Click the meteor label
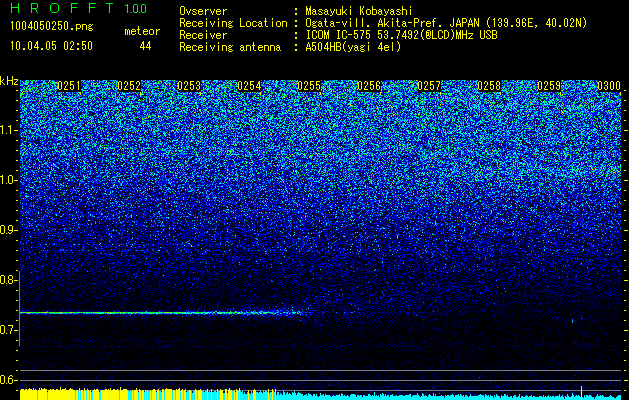The height and width of the screenshot is (400, 629). tap(142, 31)
